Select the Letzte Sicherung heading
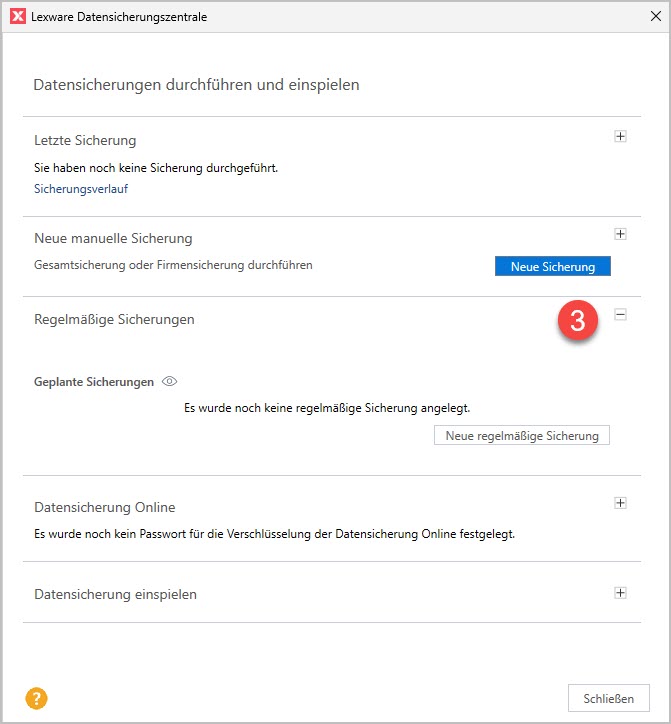This screenshot has width=671, height=724. point(85,140)
